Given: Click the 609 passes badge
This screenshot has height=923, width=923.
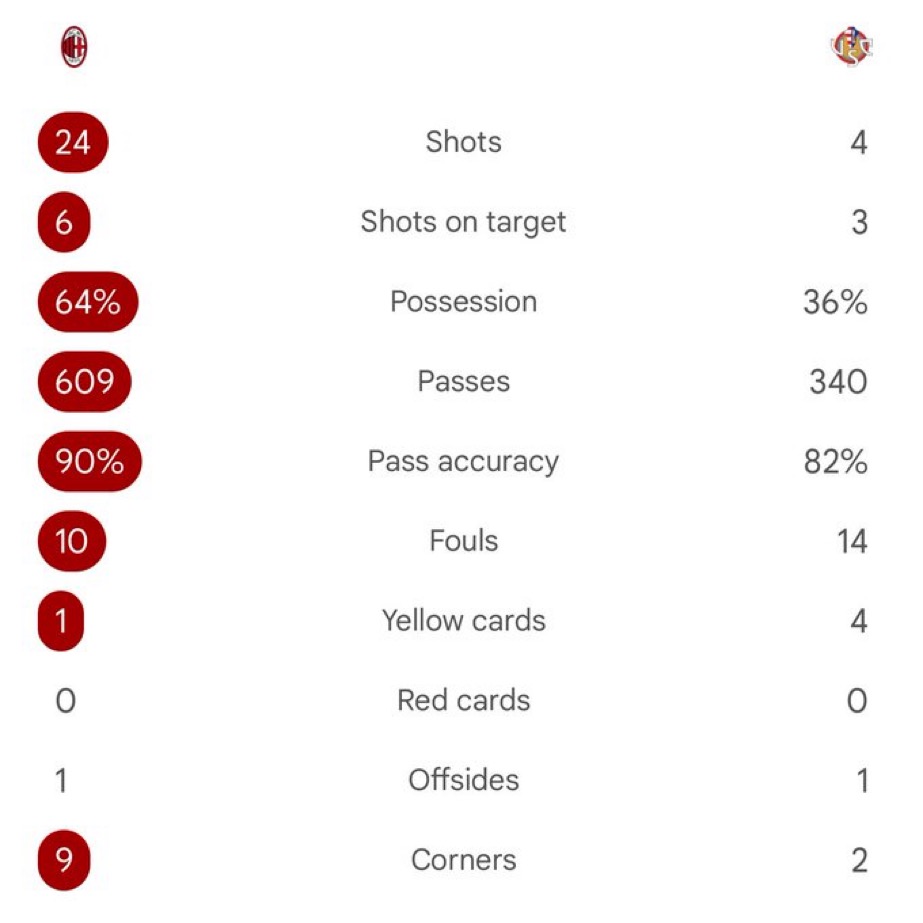Looking at the screenshot, I should click(85, 381).
